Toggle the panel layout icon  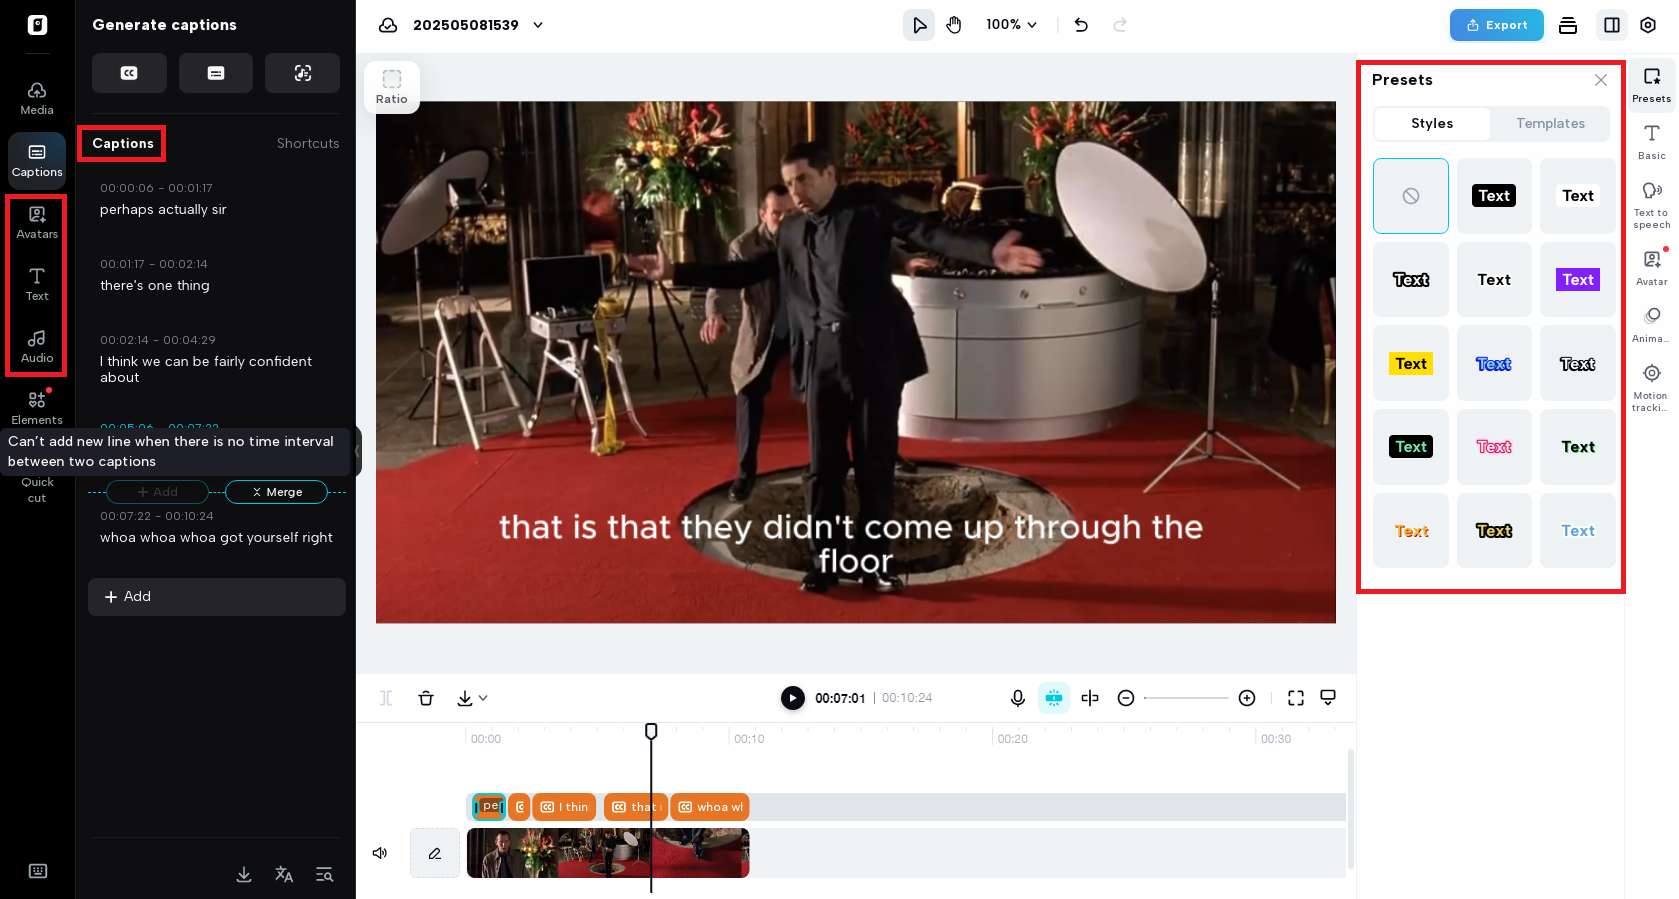point(1612,25)
